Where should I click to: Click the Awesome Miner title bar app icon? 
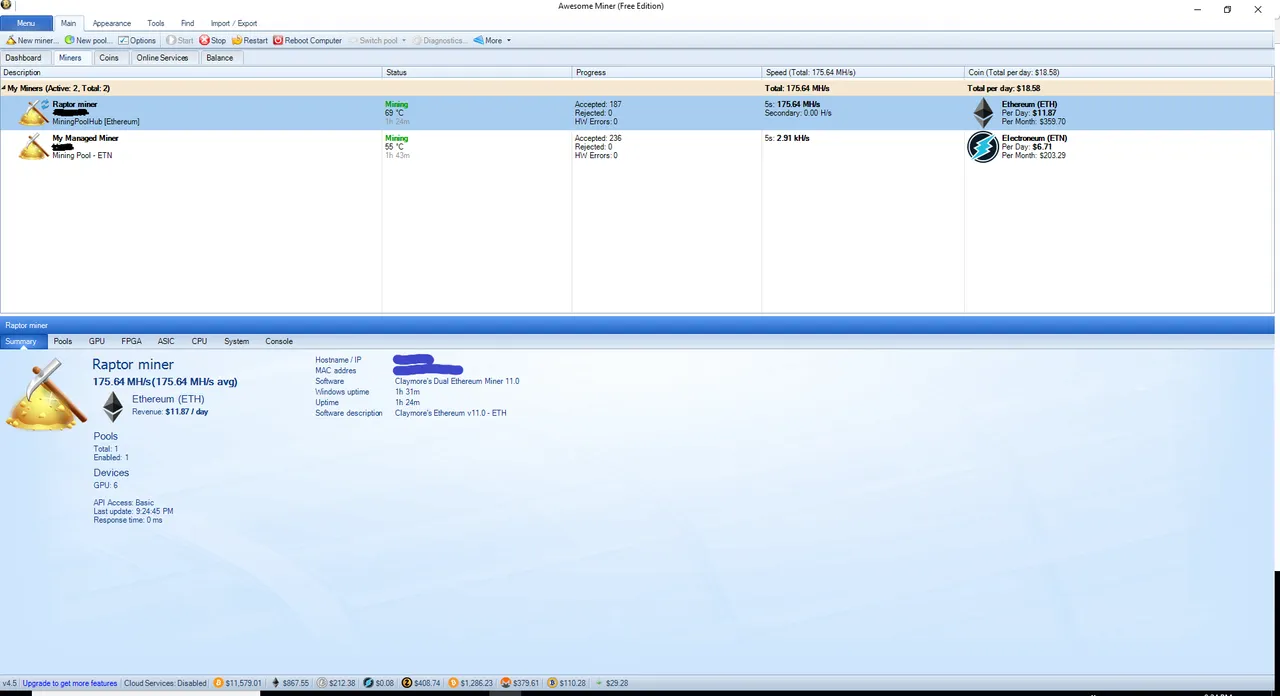[x=6, y=5]
